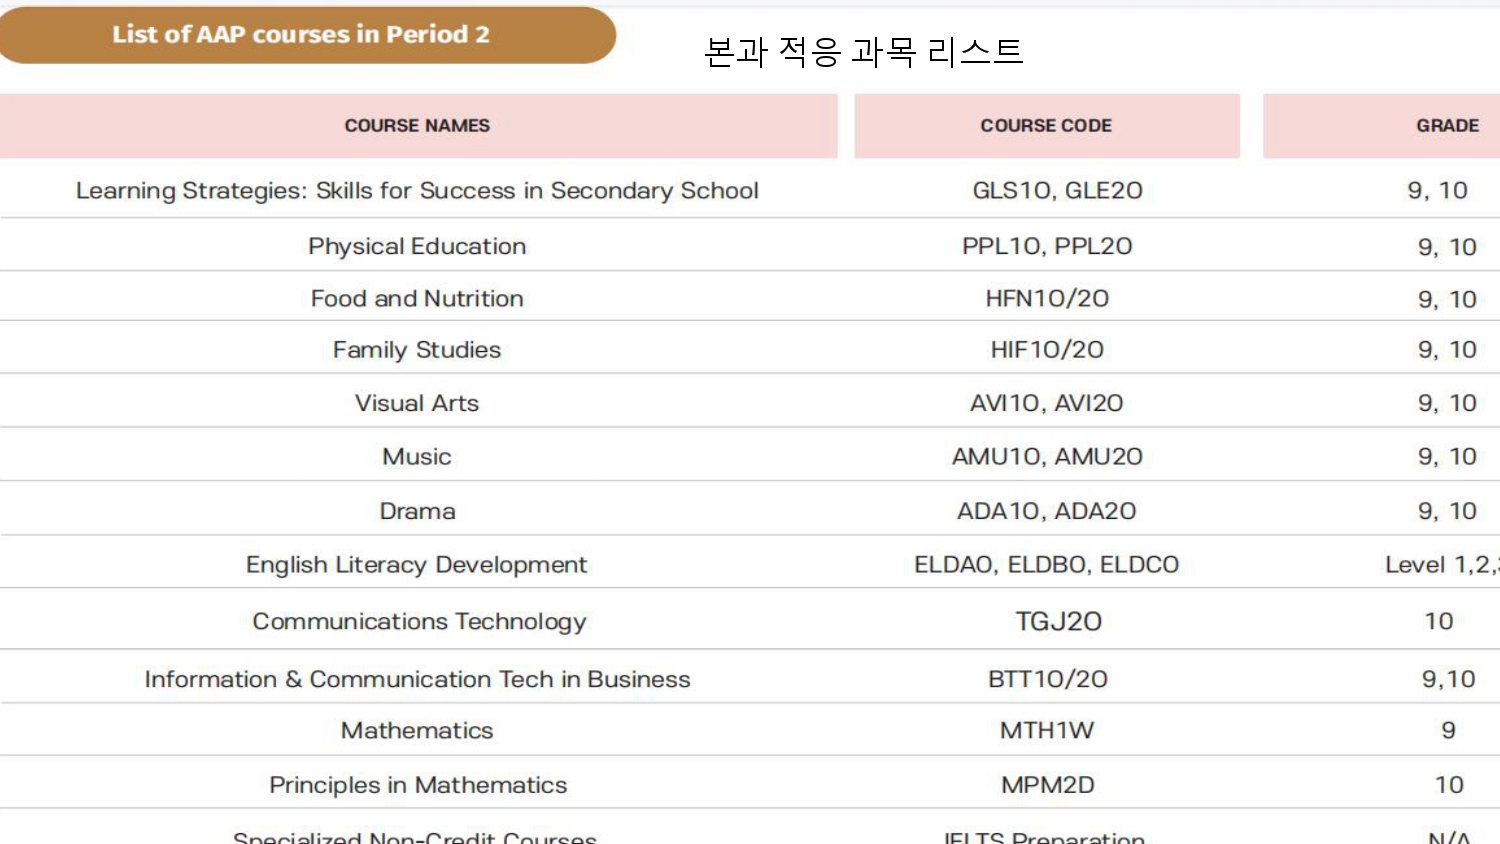
Task: Click the Learning Strategies course name
Action: click(x=417, y=191)
